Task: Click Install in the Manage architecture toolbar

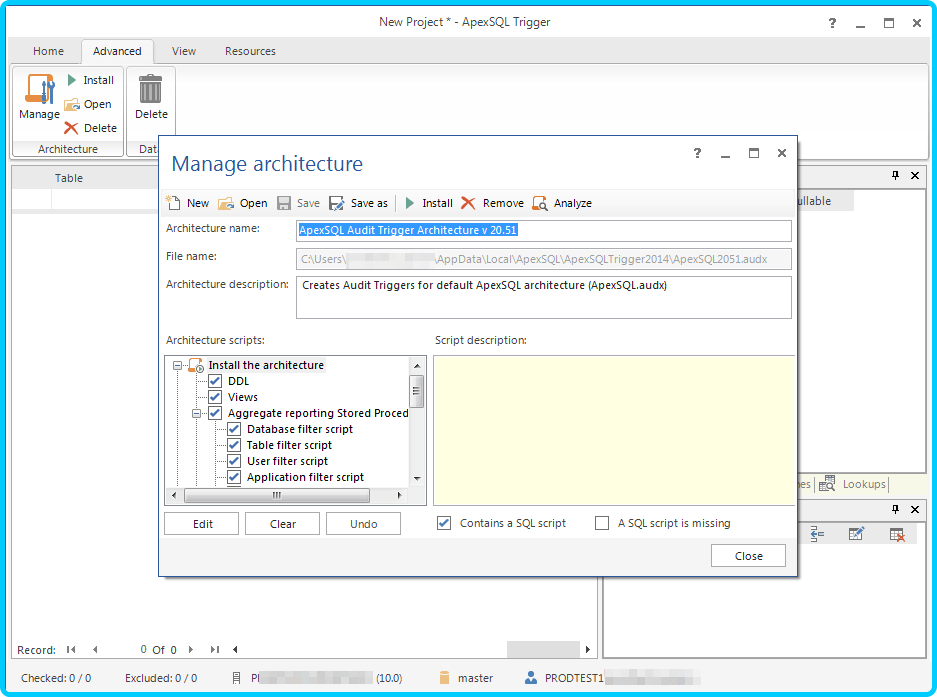Action: click(429, 203)
